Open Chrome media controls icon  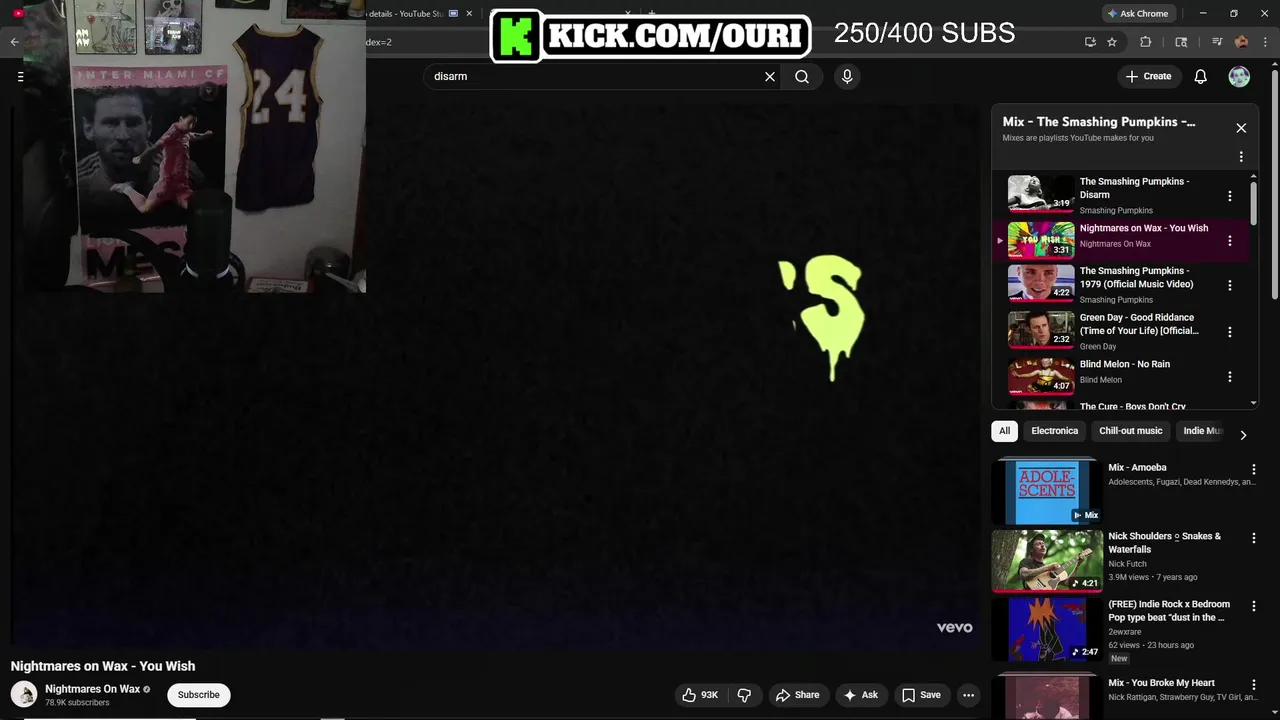(x=1217, y=42)
